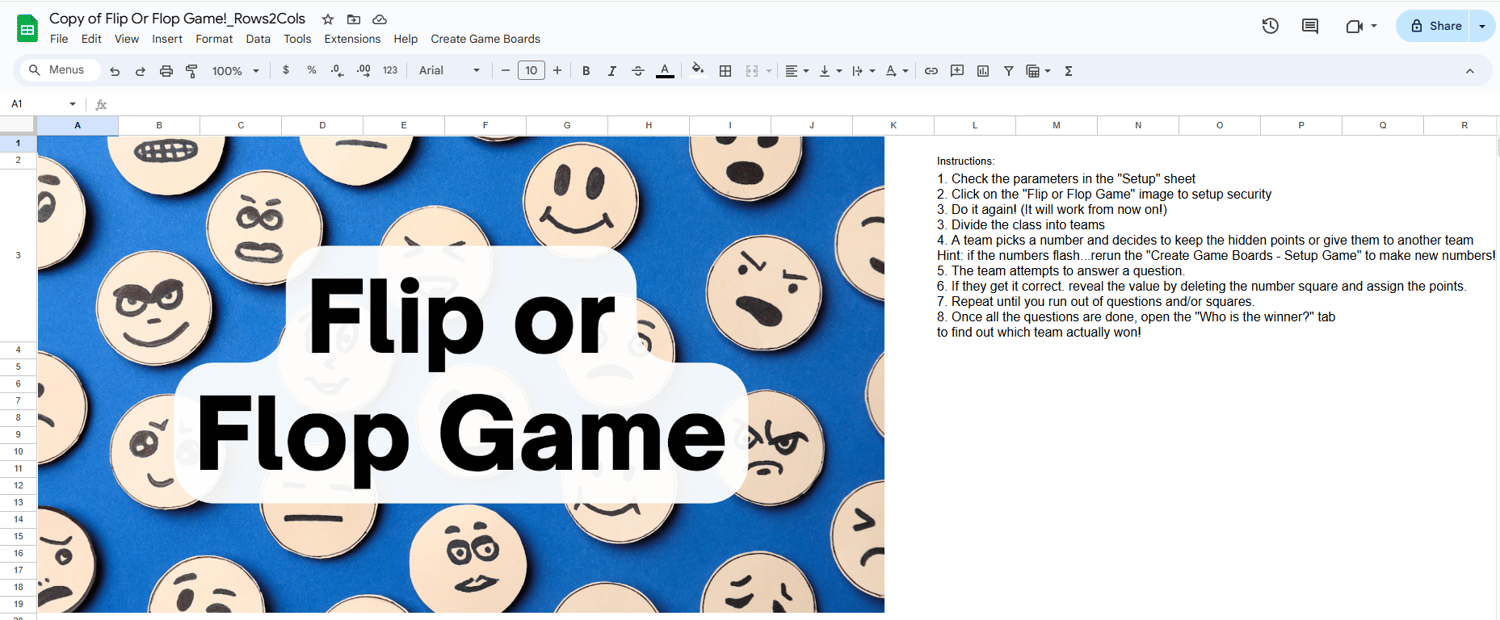Image resolution: width=1500 pixels, height=620 pixels.
Task: Open the zoom 100% dropdown
Action: pyautogui.click(x=236, y=71)
